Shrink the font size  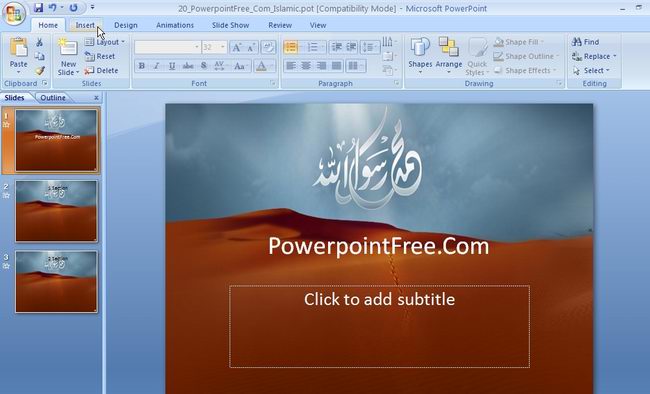251,47
